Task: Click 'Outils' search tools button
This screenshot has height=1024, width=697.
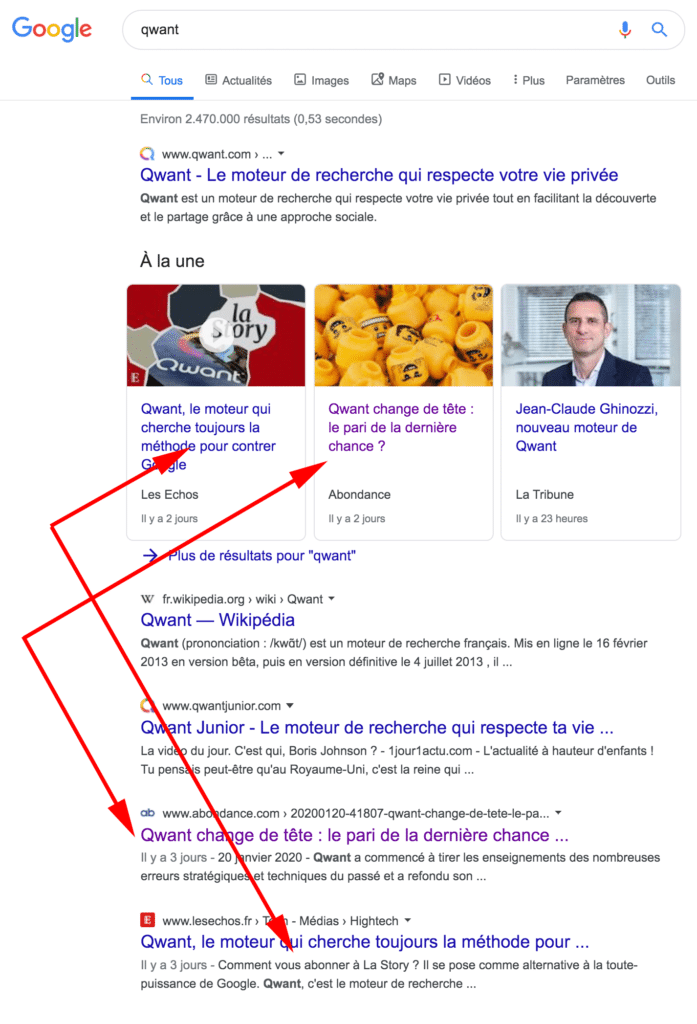Action: pyautogui.click(x=660, y=80)
